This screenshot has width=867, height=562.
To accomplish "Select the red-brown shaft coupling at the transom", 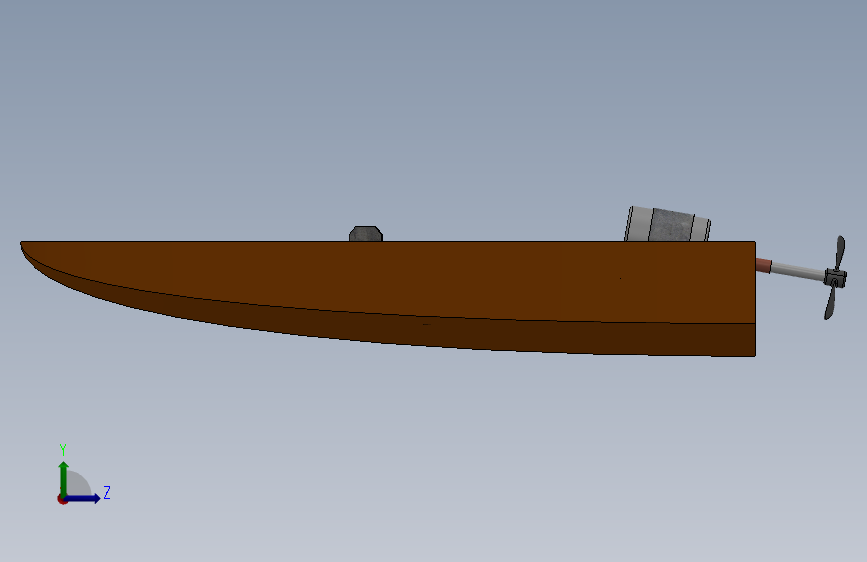I will pyautogui.click(x=764, y=264).
